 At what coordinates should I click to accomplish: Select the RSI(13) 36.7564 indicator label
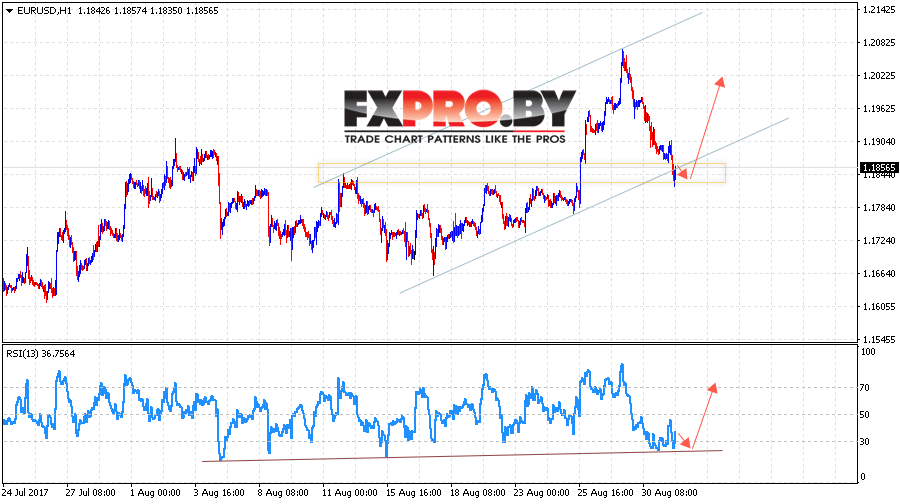[x=40, y=354]
